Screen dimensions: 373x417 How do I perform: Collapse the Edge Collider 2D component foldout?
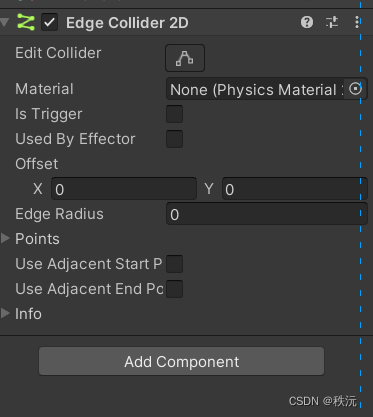(x=5, y=22)
